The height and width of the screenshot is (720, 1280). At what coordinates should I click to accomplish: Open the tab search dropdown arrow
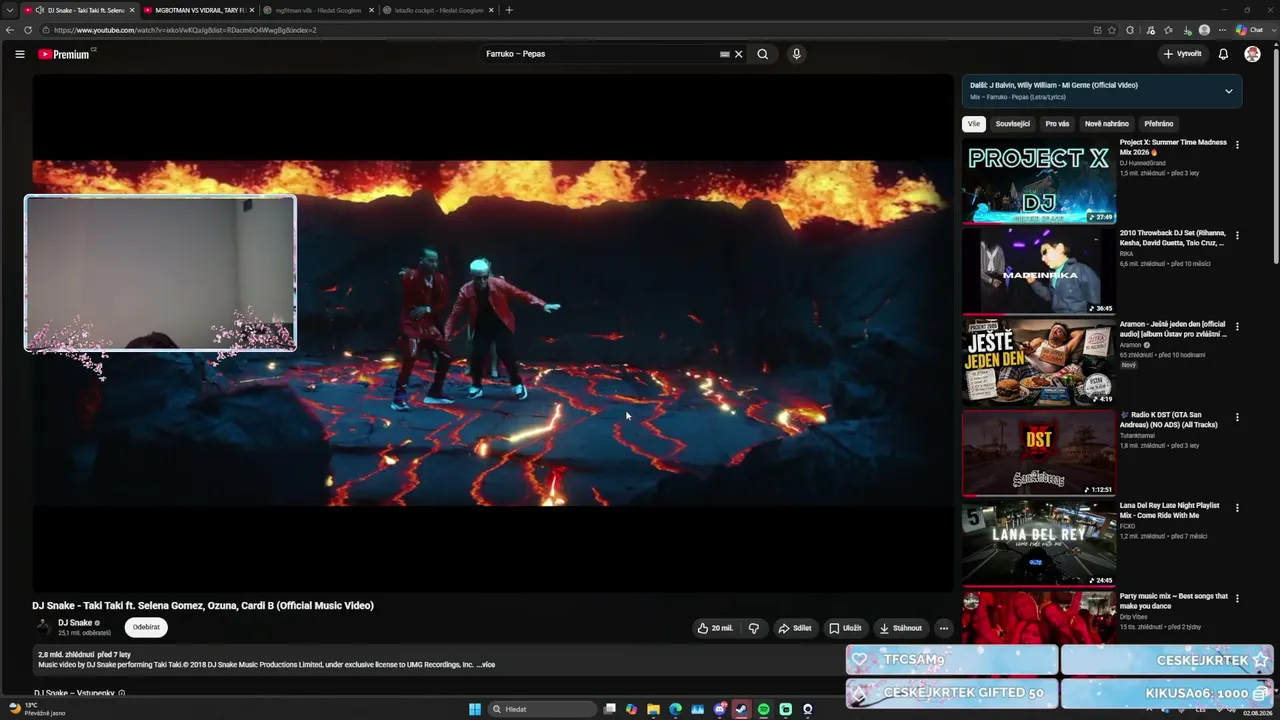(x=9, y=10)
